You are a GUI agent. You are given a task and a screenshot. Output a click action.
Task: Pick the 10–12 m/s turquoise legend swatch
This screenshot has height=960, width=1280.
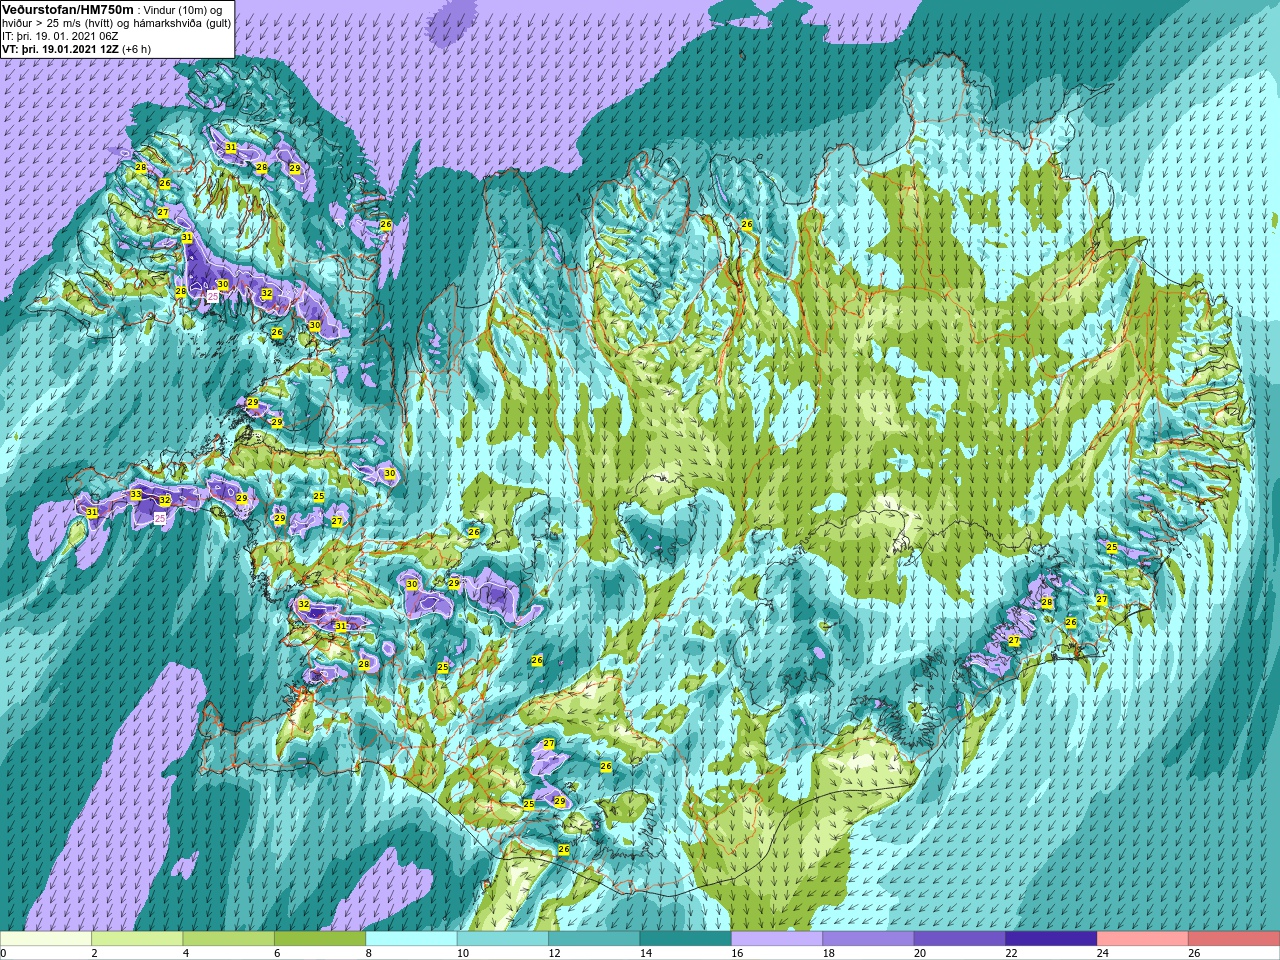503,939
